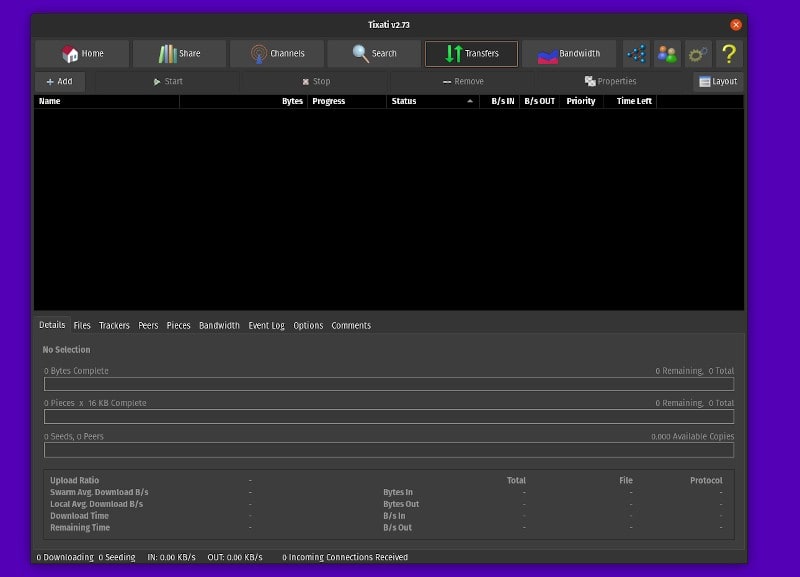
Task: Show the Pieces tab
Action: pyautogui.click(x=179, y=325)
